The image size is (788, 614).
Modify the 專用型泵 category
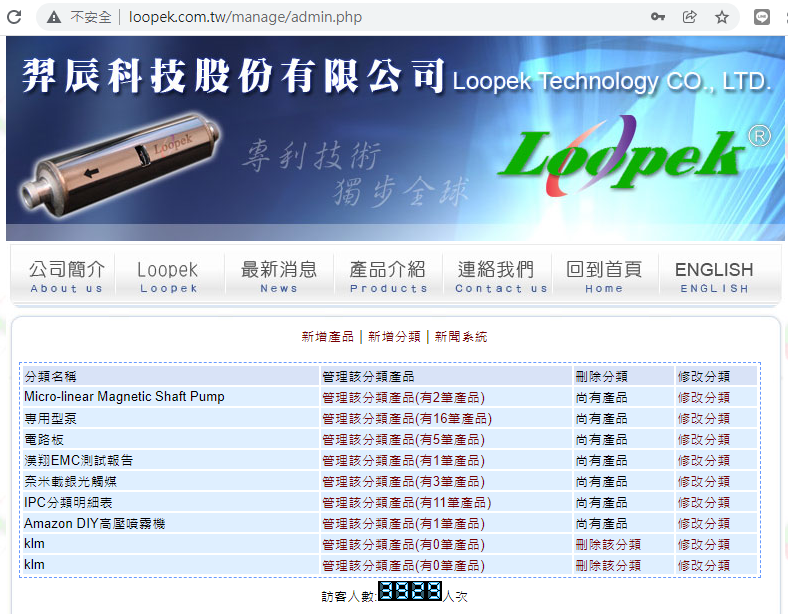pyautogui.click(x=704, y=419)
